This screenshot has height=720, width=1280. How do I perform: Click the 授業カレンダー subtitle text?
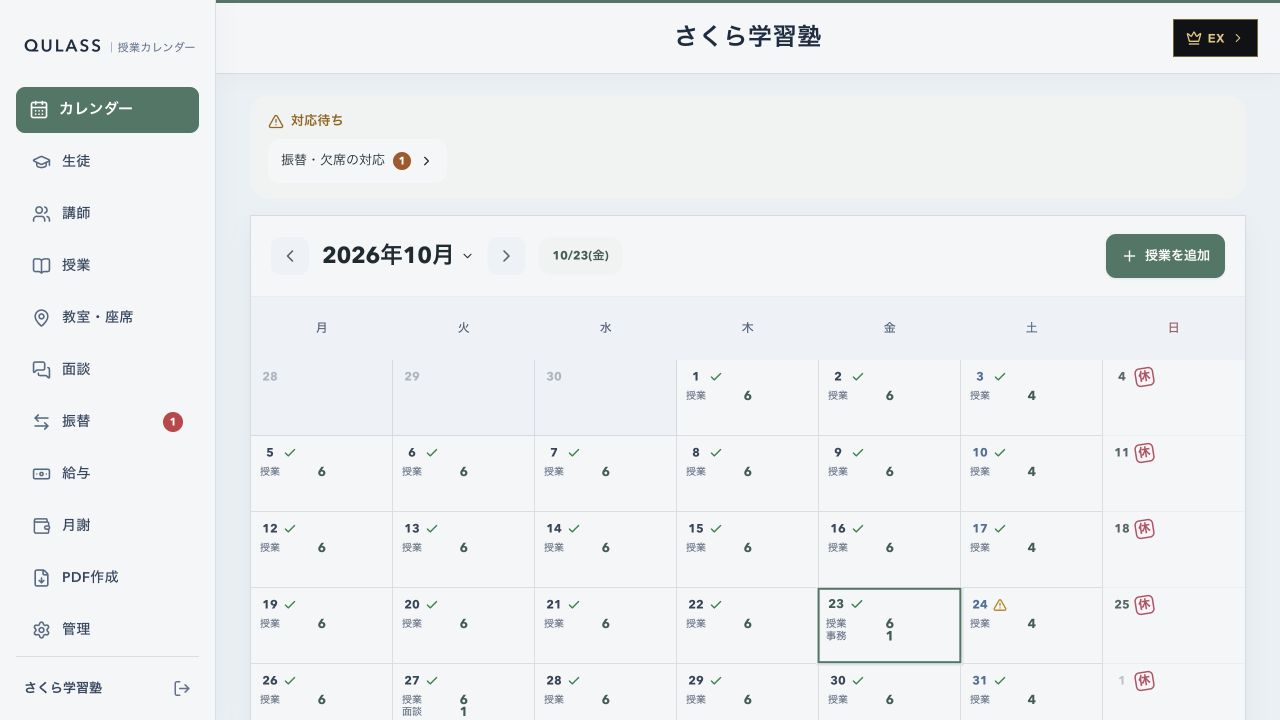tap(156, 47)
